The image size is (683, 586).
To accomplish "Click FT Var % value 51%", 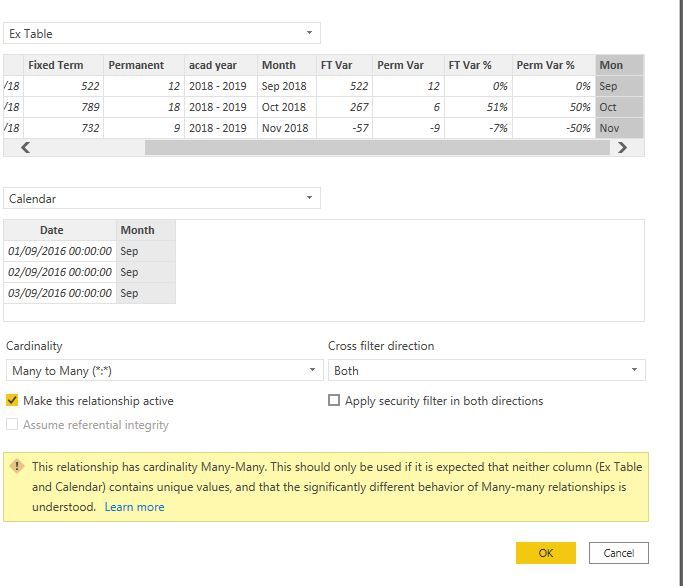I will (x=478, y=107).
